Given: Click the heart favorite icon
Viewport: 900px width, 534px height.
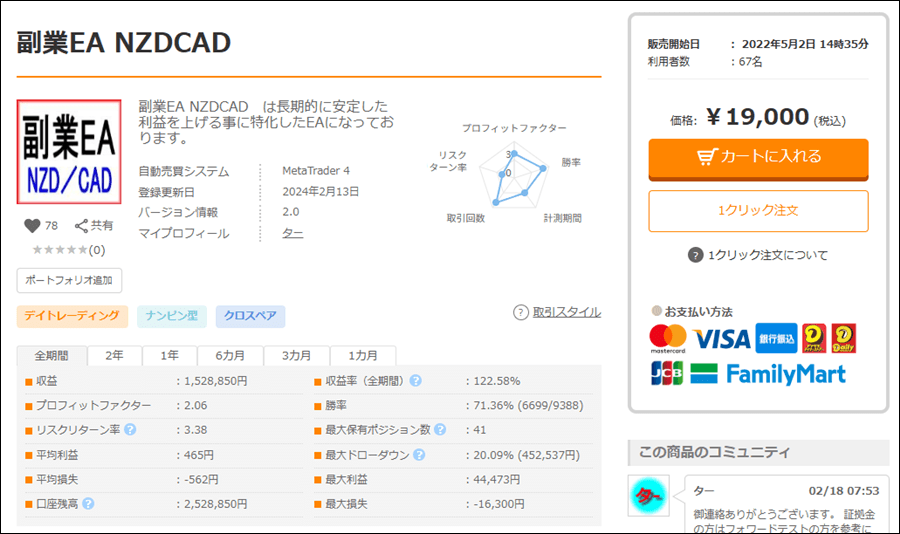Looking at the screenshot, I should click(32, 226).
